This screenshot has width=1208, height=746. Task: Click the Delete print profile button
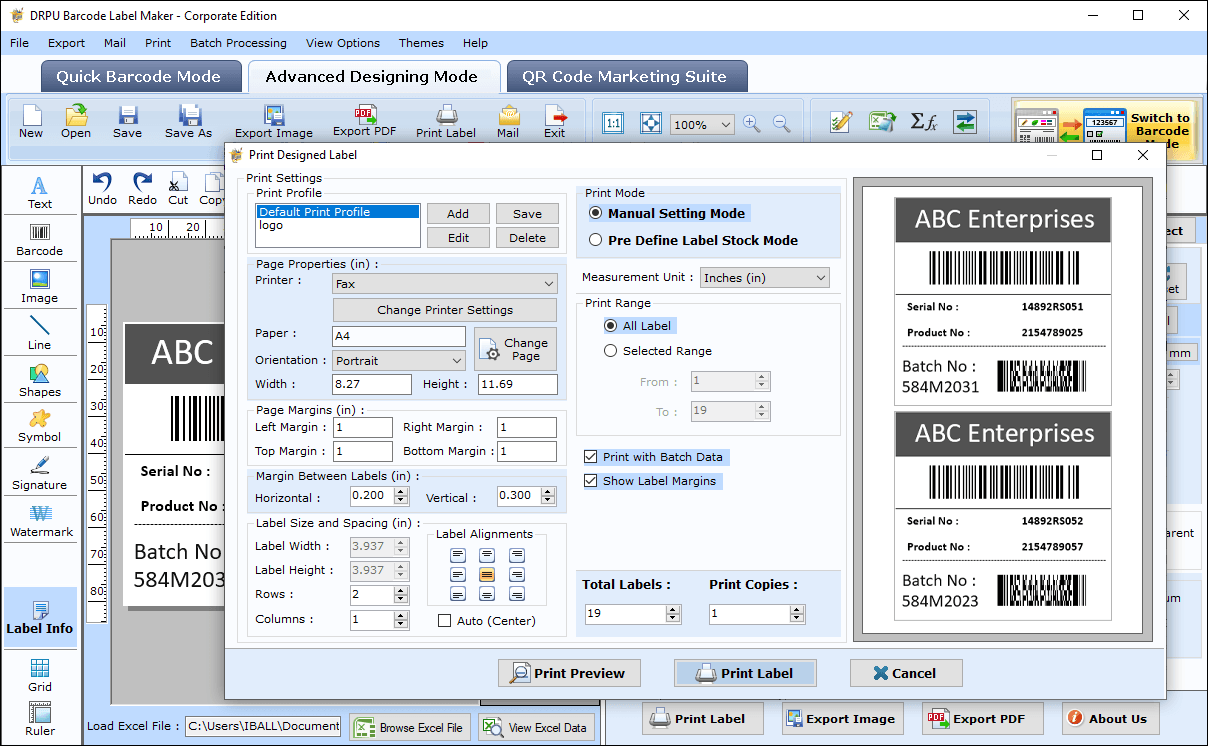pyautogui.click(x=527, y=238)
